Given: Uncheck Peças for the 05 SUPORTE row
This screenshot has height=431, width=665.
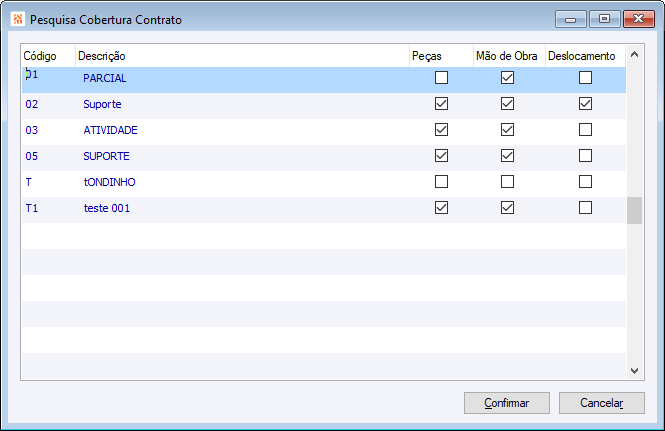Looking at the screenshot, I should point(441,156).
